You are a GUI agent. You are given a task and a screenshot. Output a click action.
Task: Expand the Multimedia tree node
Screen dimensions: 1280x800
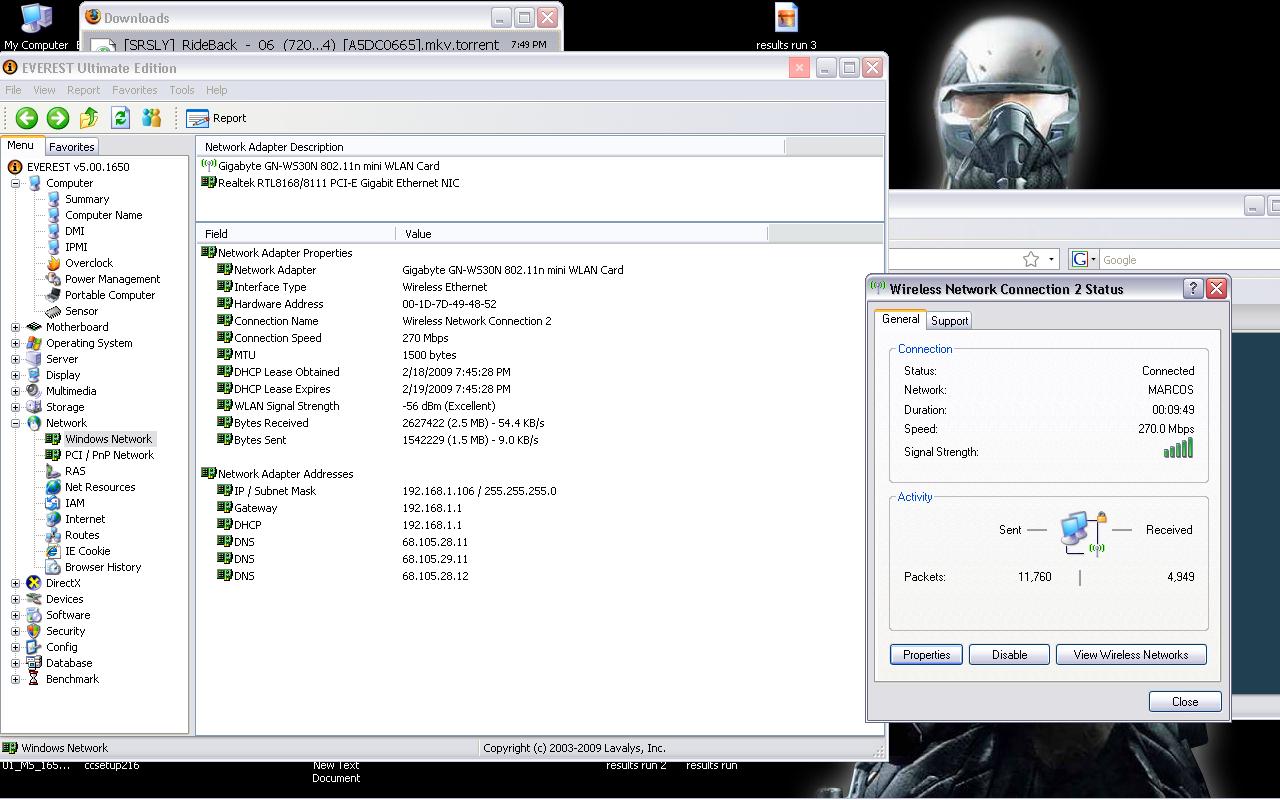pyautogui.click(x=16, y=391)
